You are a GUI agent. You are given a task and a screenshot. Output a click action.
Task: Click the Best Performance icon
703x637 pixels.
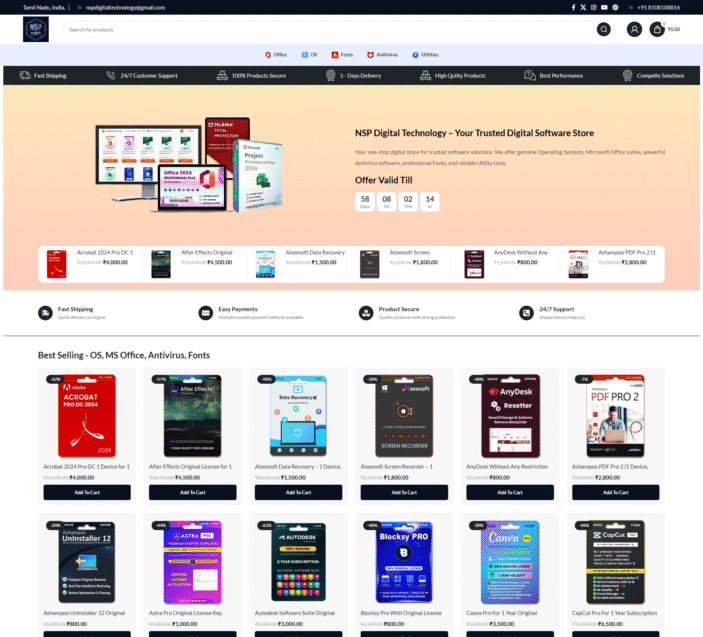pyautogui.click(x=529, y=75)
